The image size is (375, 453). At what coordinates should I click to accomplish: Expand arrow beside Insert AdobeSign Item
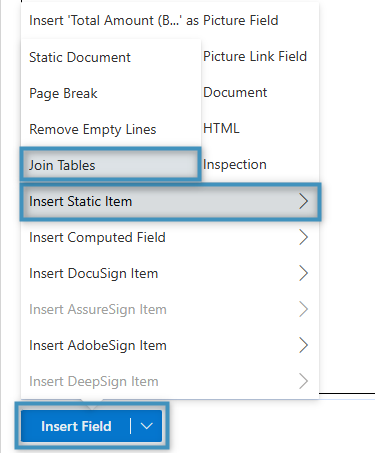tap(303, 345)
